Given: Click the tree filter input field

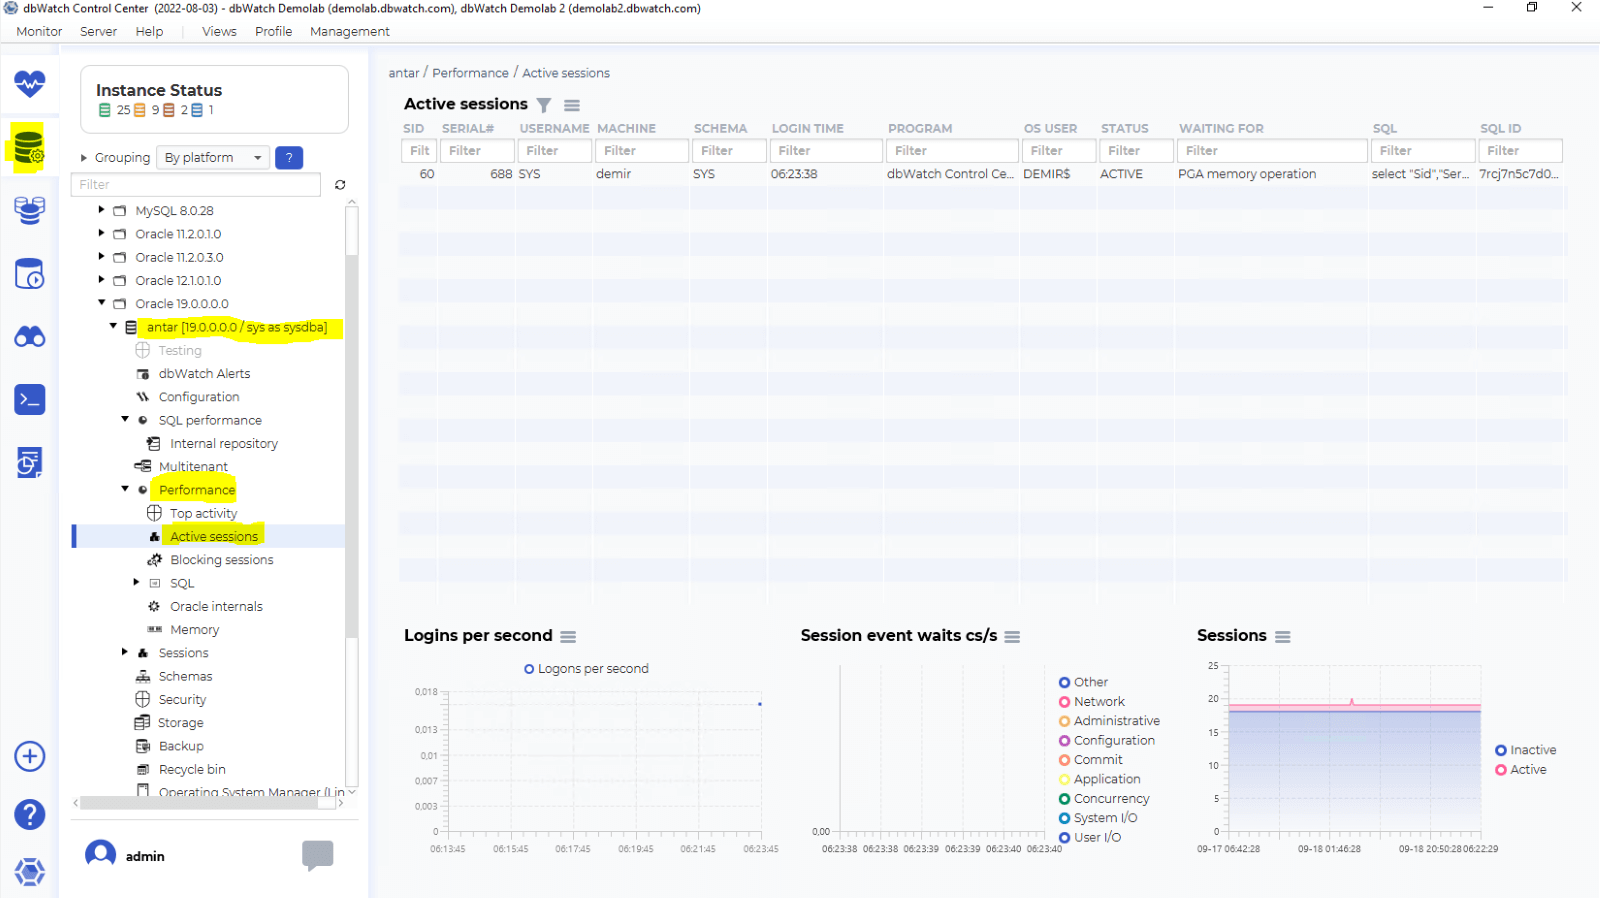Looking at the screenshot, I should point(196,185).
